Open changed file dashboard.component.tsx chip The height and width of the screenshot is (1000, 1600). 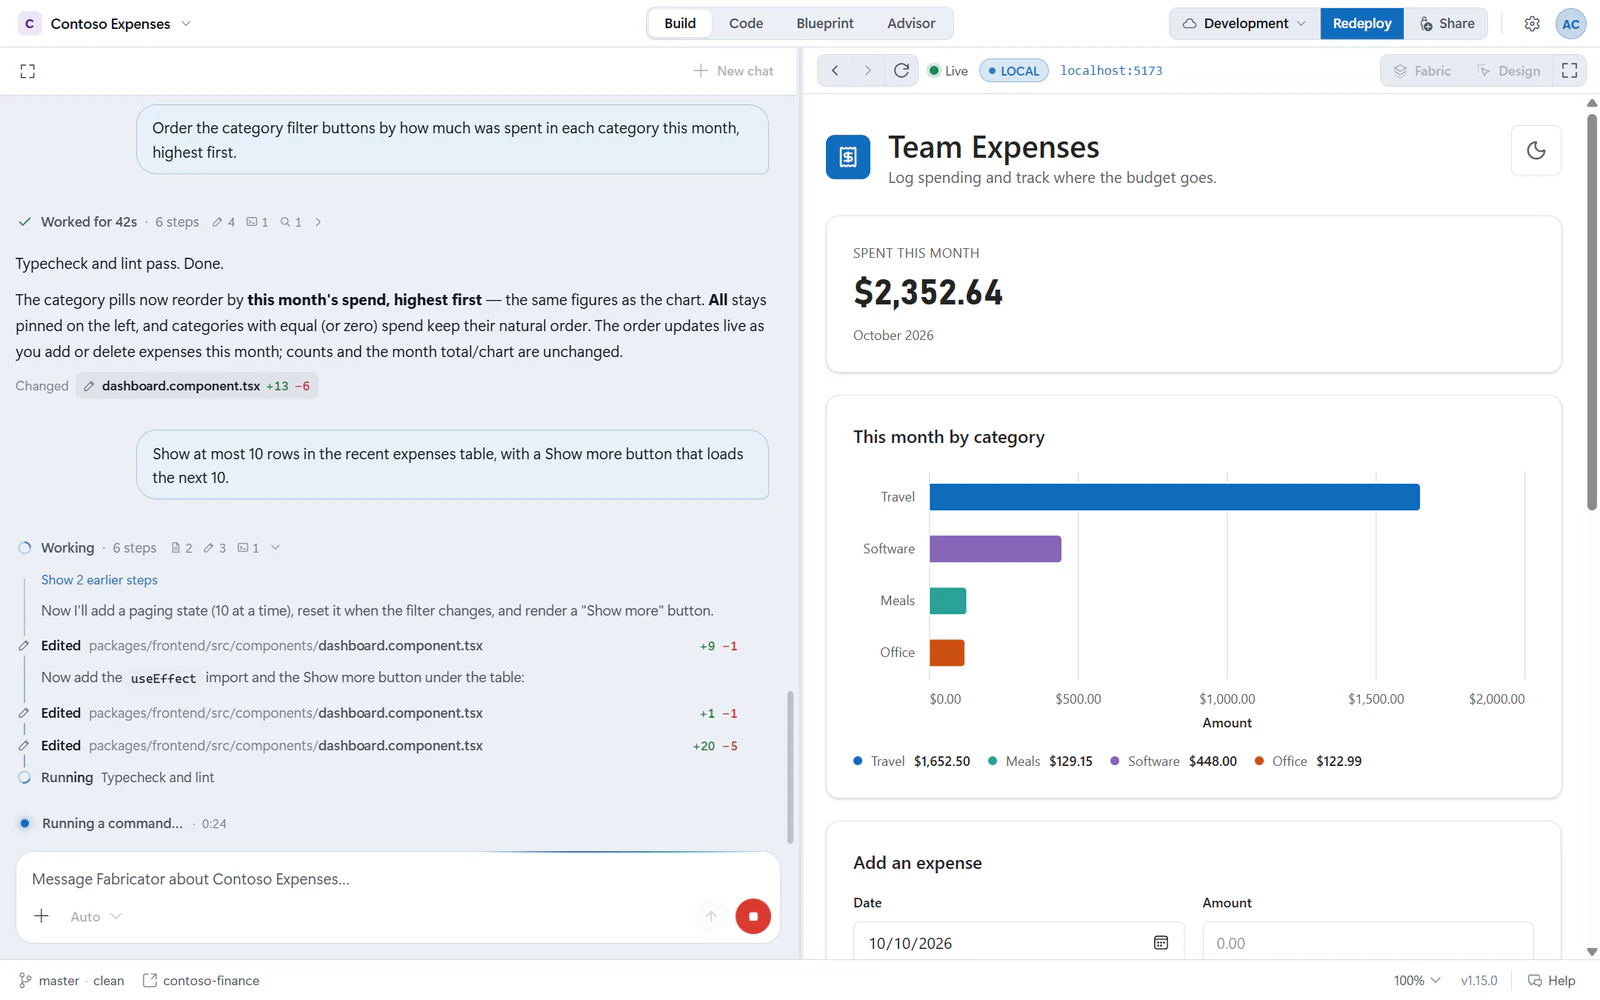197,386
